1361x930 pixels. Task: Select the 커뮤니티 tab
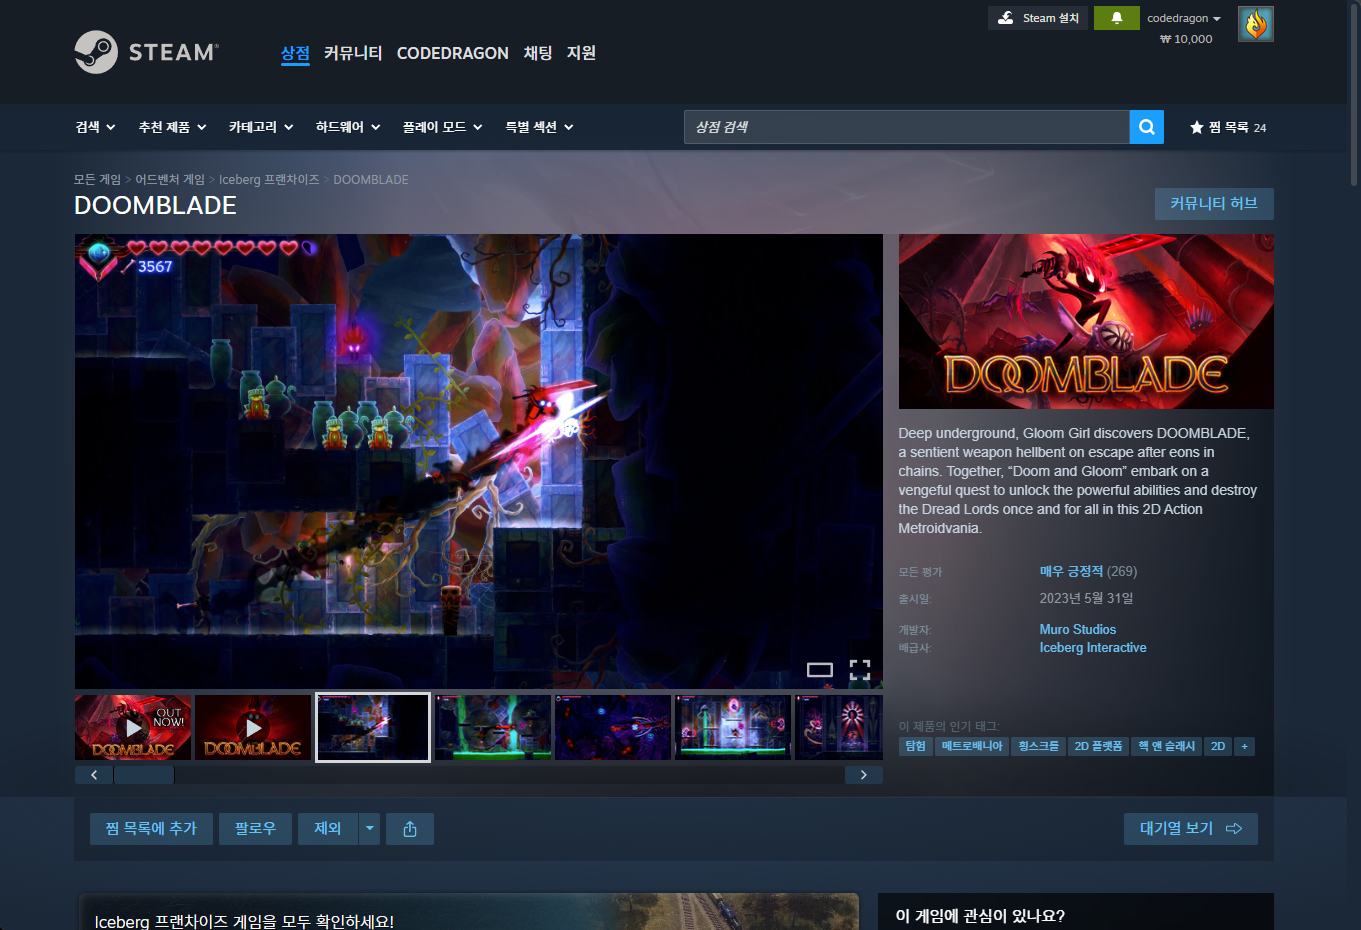click(x=353, y=53)
